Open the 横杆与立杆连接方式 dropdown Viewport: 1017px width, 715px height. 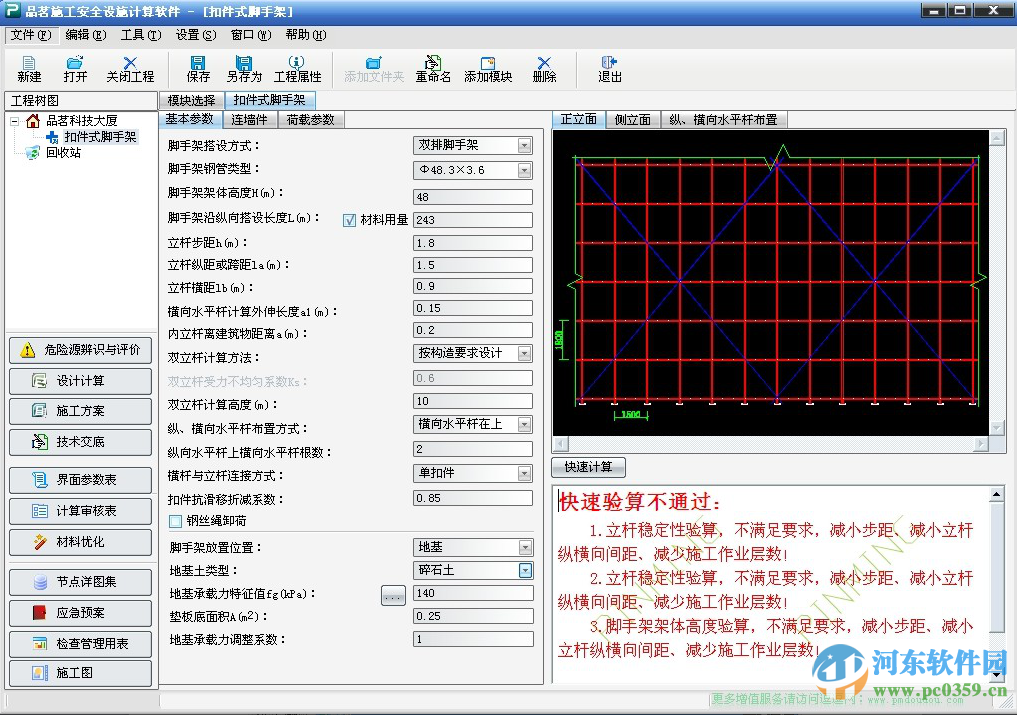524,474
